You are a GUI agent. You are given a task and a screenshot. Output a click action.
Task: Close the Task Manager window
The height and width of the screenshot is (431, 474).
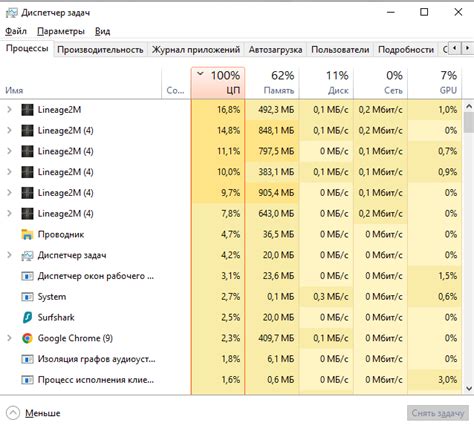458,12
